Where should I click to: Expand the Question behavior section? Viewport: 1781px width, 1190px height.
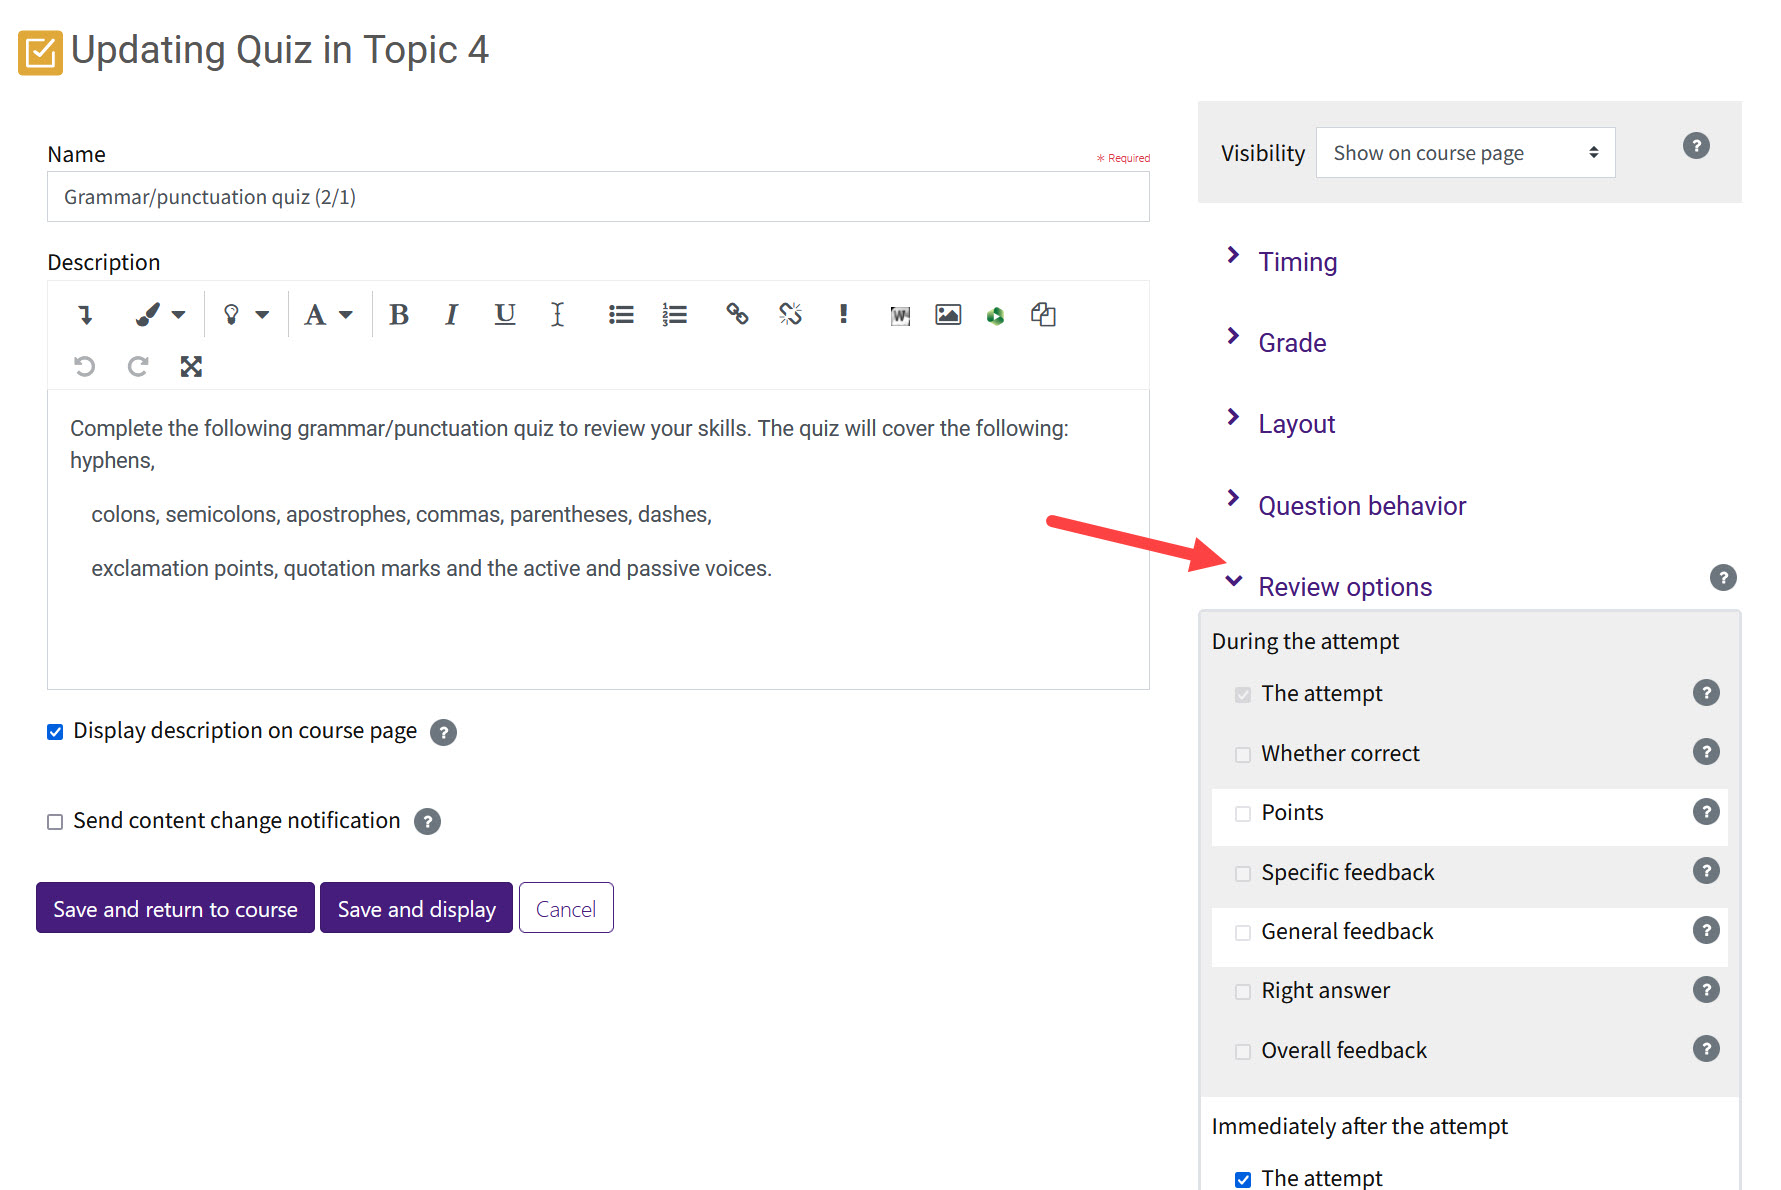point(1362,506)
